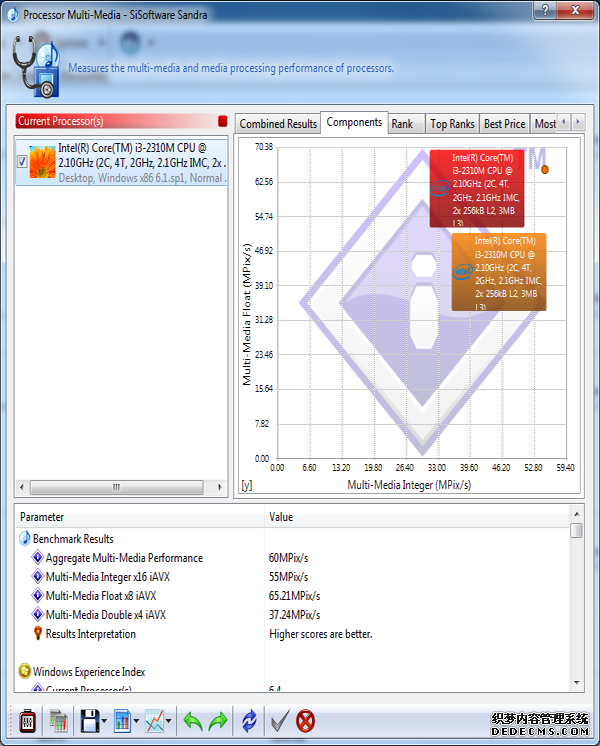This screenshot has height=746, width=600.
Task: Click the red square on Current Processor(s) header
Action: 223,121
